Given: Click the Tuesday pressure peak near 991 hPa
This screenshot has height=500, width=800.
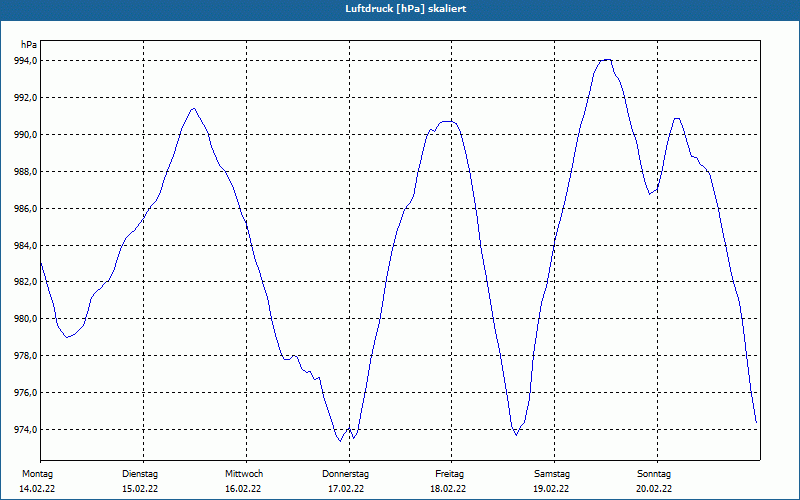Looking at the screenshot, I should click(193, 109).
